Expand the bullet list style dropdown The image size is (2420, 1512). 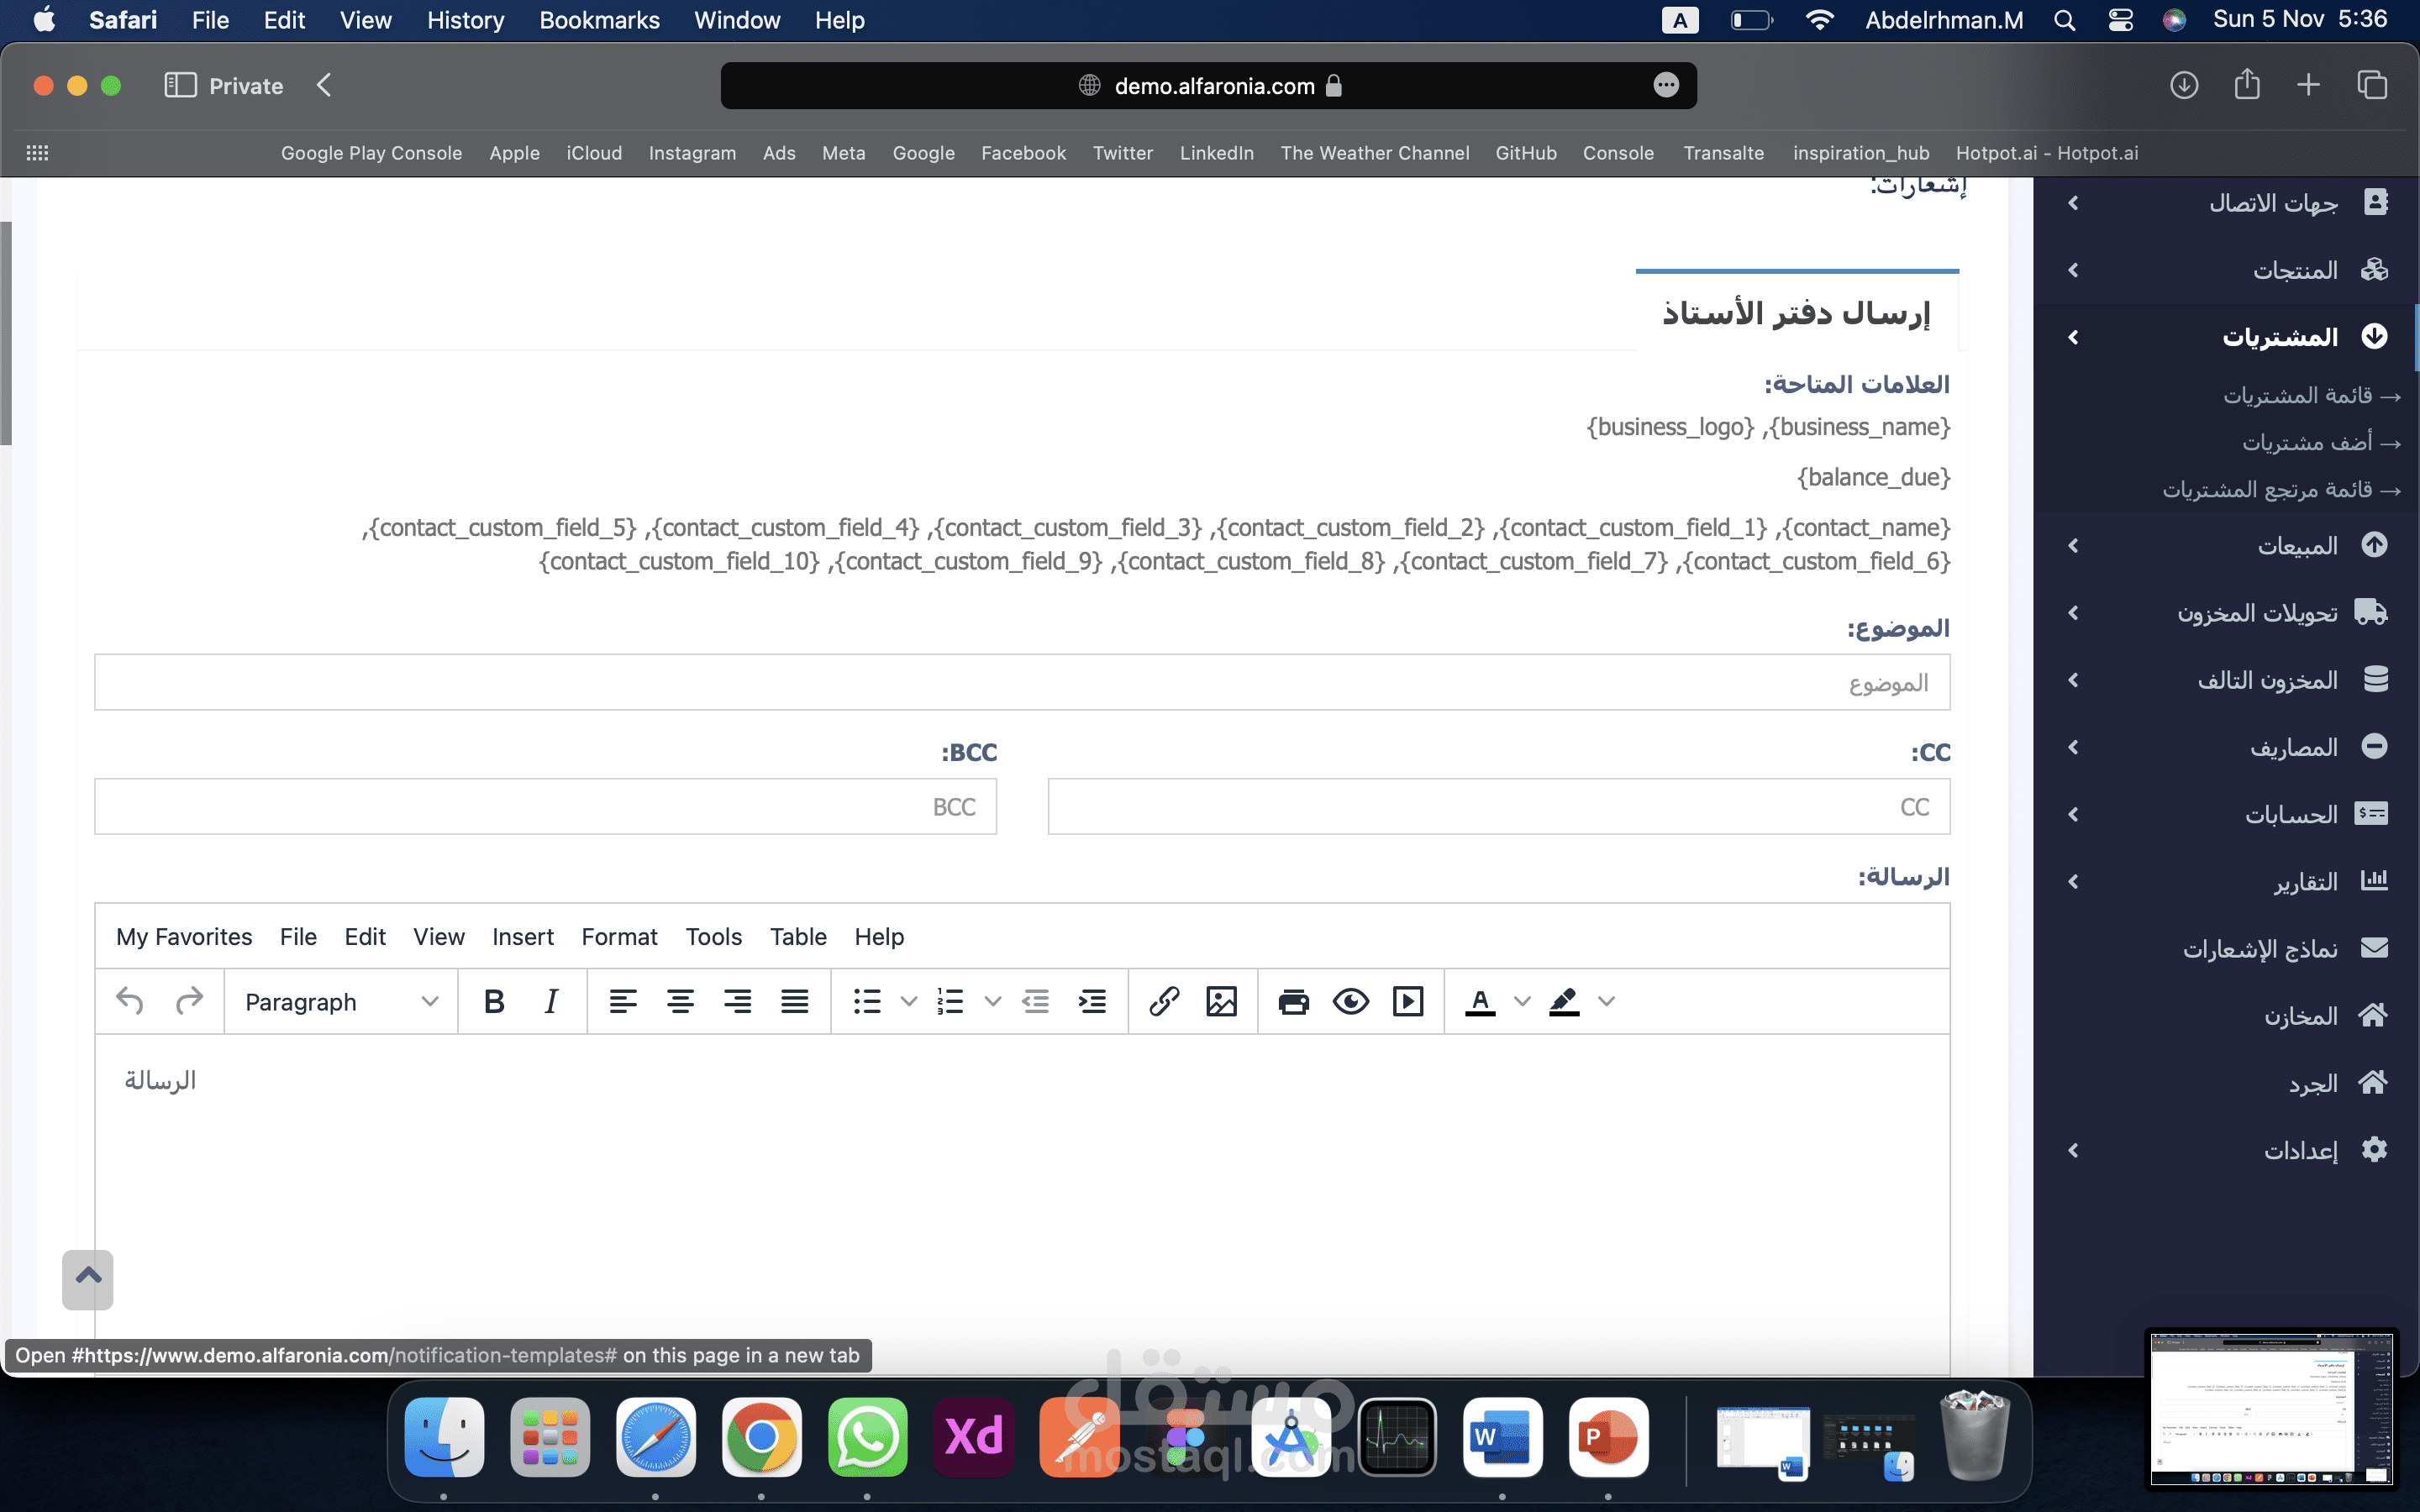909,1001
